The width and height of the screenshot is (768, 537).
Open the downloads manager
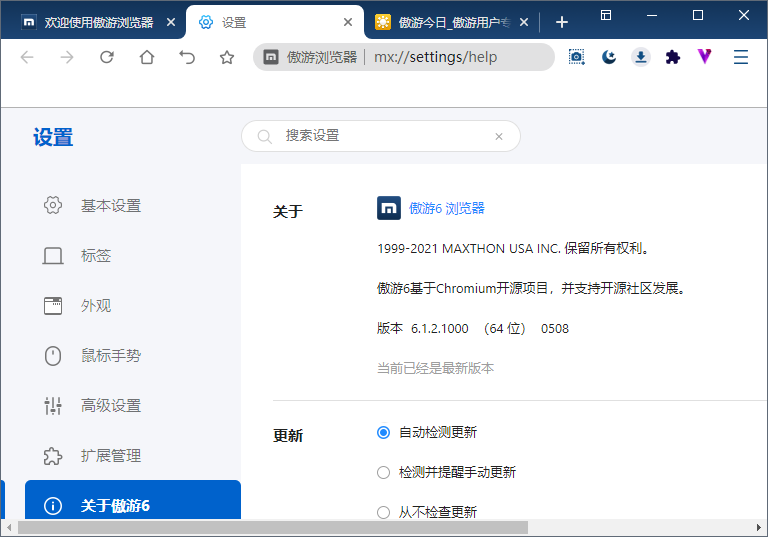pyautogui.click(x=641, y=57)
